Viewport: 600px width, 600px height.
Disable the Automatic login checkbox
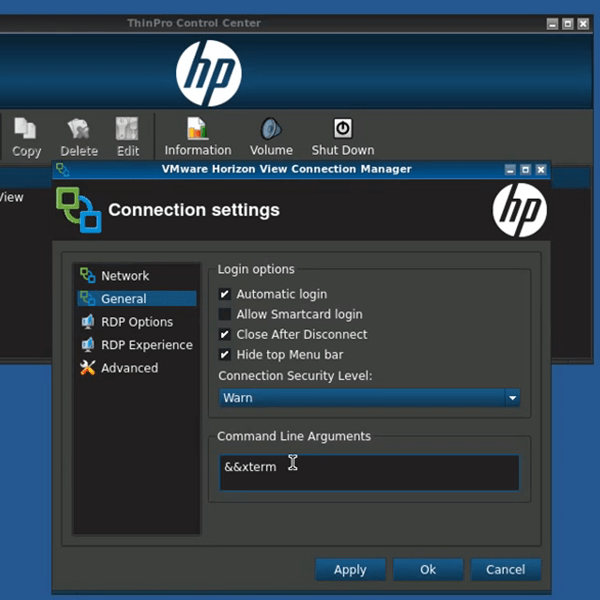tap(225, 294)
